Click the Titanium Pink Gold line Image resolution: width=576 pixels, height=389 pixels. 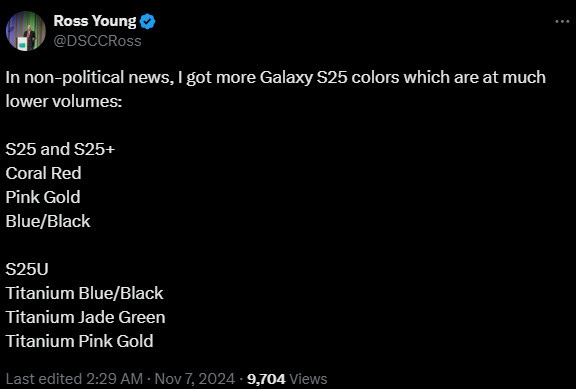(x=79, y=341)
